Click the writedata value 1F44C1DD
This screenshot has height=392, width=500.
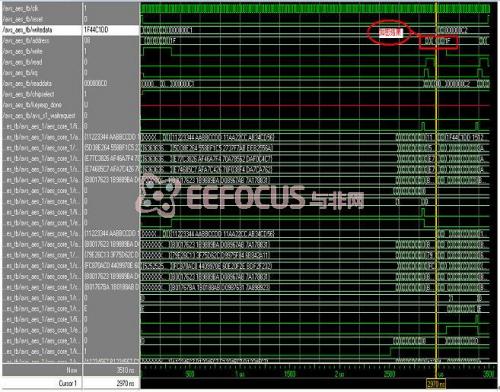(96, 30)
